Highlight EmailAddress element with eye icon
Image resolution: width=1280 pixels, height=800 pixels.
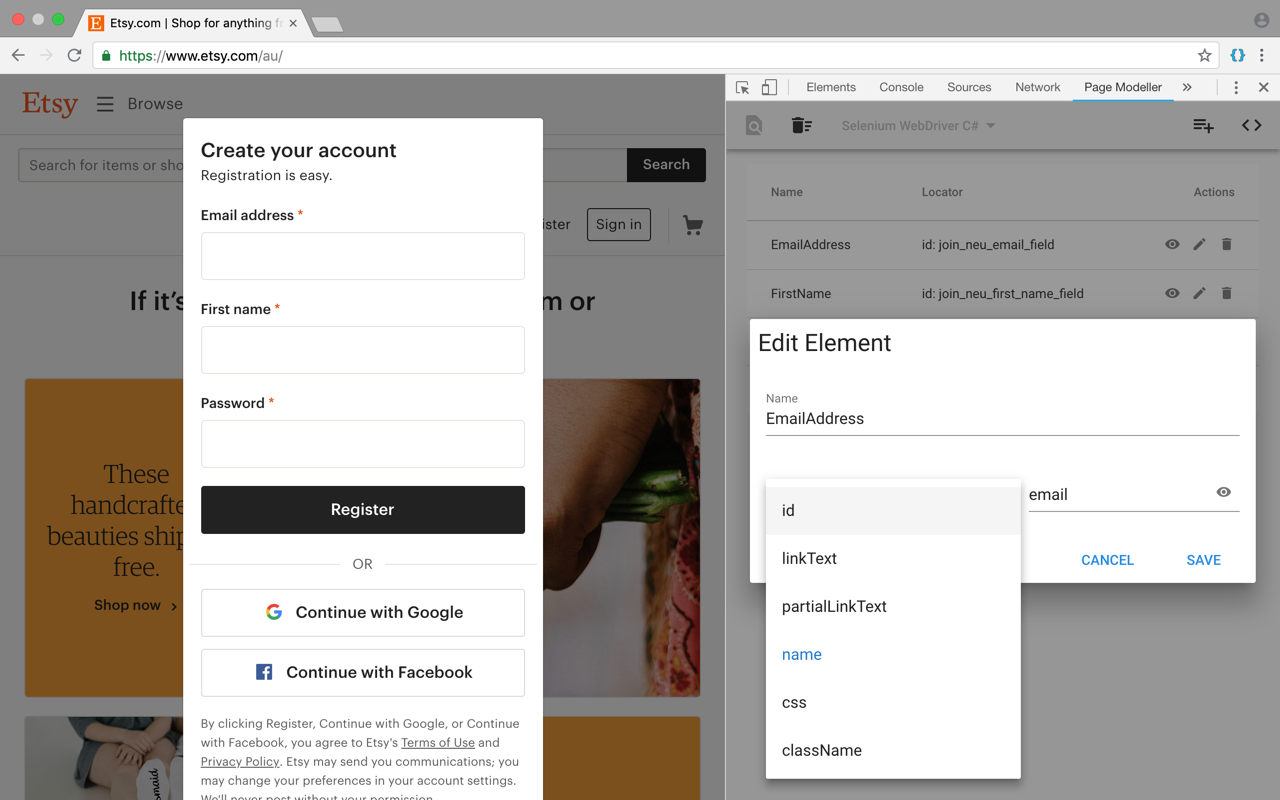1172,244
